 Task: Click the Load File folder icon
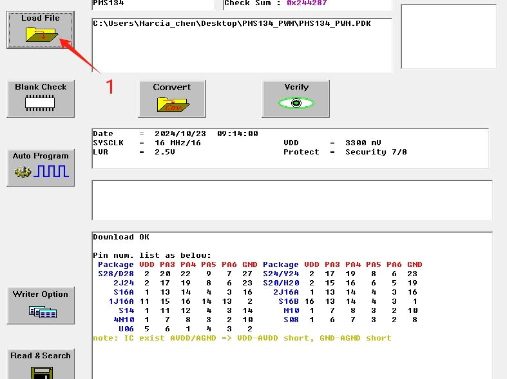pos(42,35)
